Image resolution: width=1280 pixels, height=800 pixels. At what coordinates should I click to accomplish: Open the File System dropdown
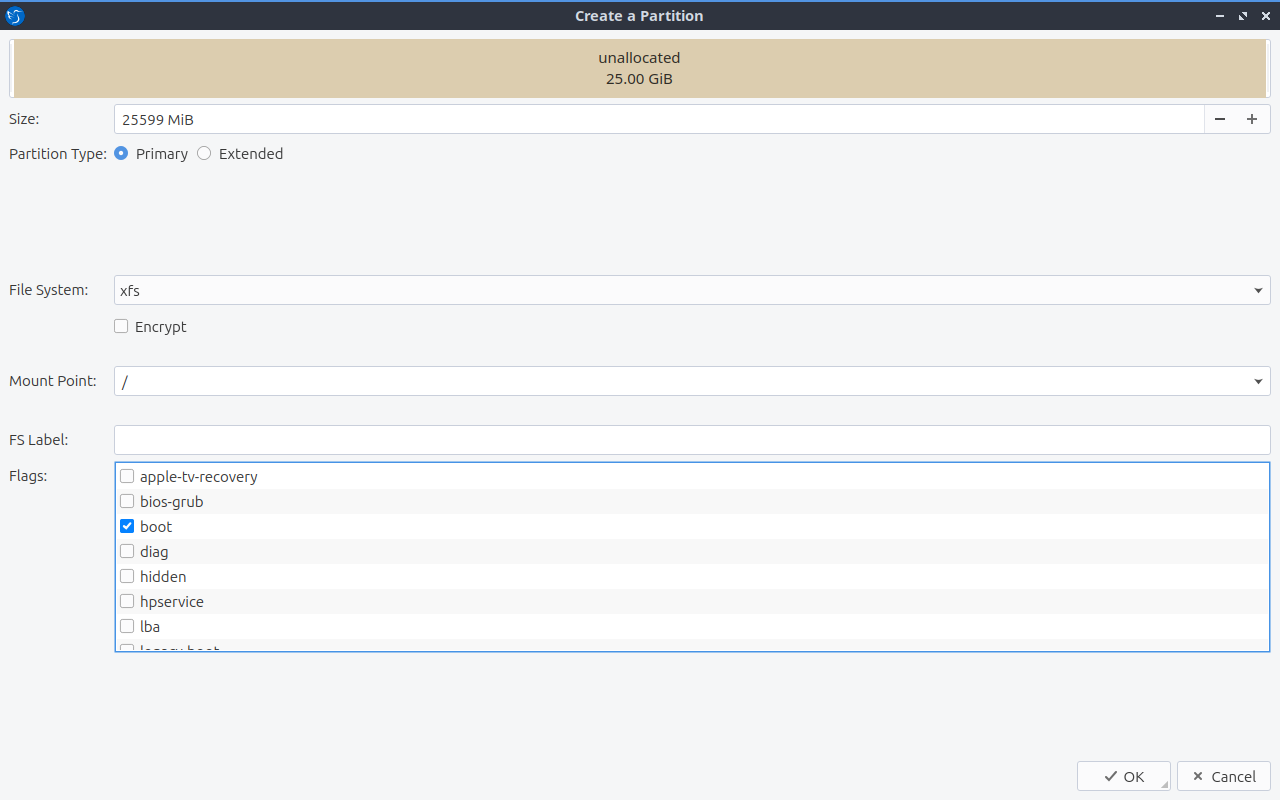[x=691, y=290]
